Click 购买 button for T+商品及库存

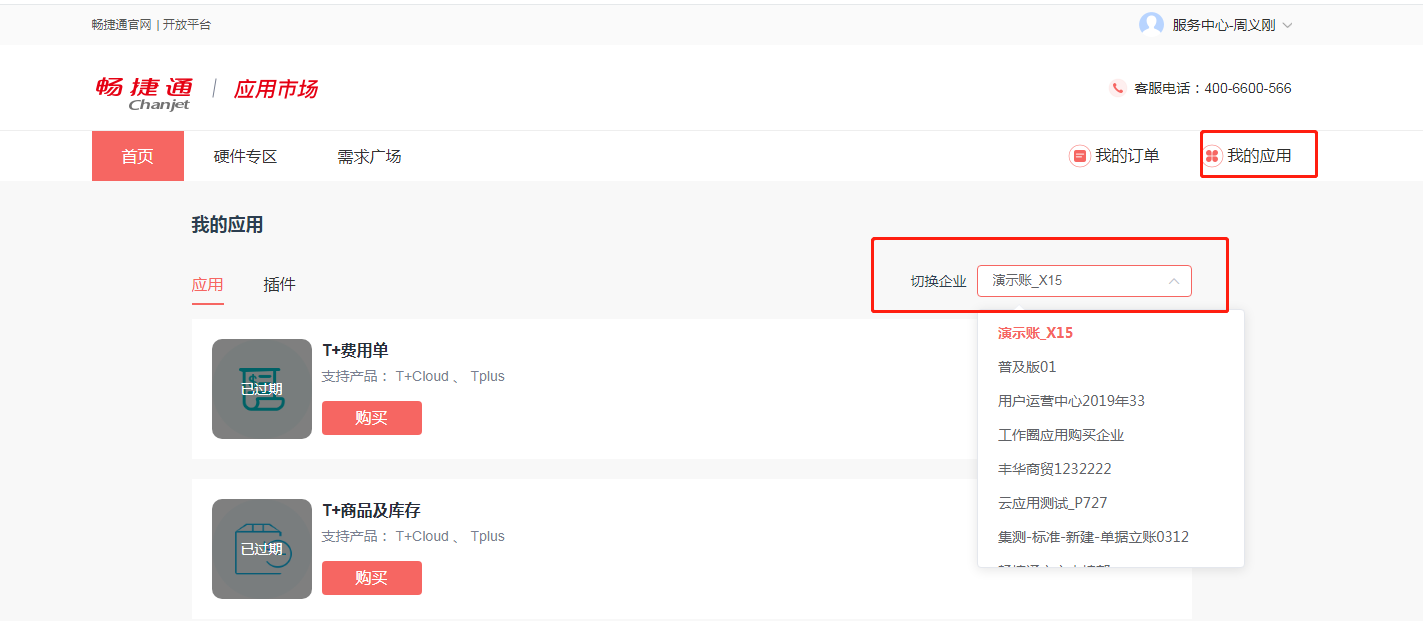coord(372,578)
